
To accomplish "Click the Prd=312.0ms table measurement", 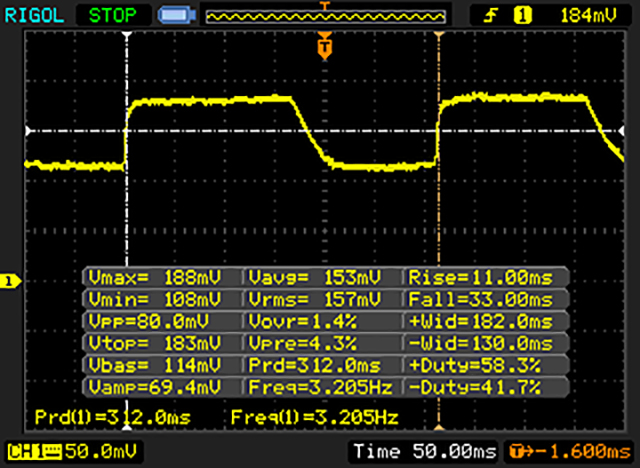I will (315, 365).
